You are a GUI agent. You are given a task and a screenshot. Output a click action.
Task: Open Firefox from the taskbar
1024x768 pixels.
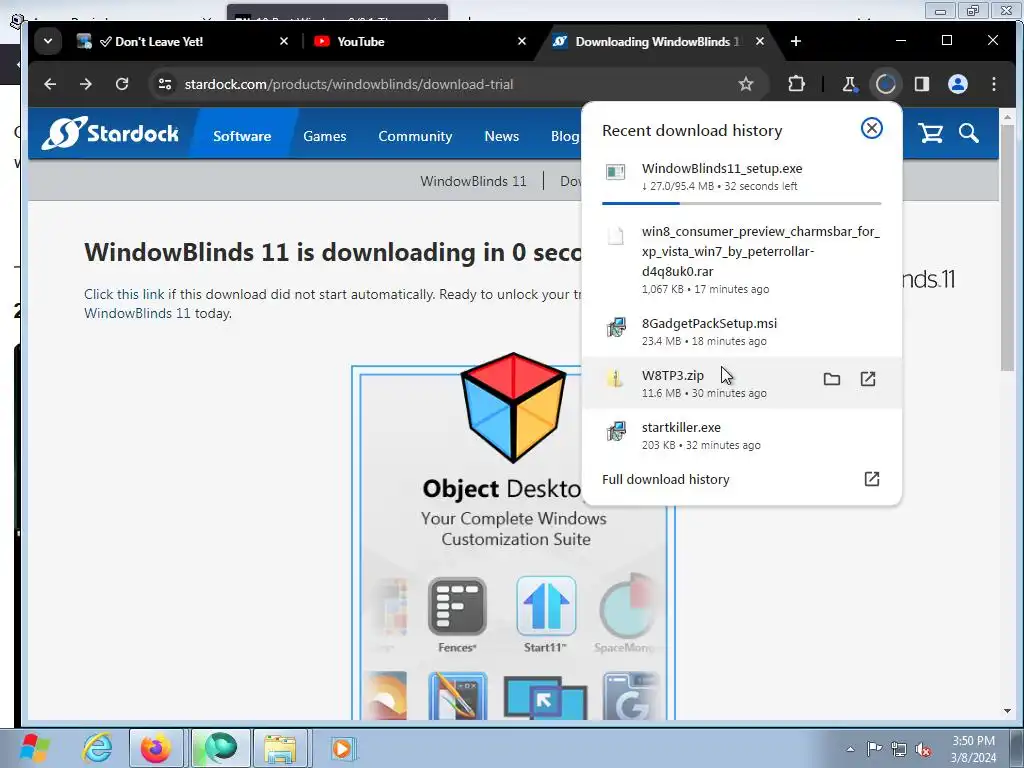click(156, 748)
